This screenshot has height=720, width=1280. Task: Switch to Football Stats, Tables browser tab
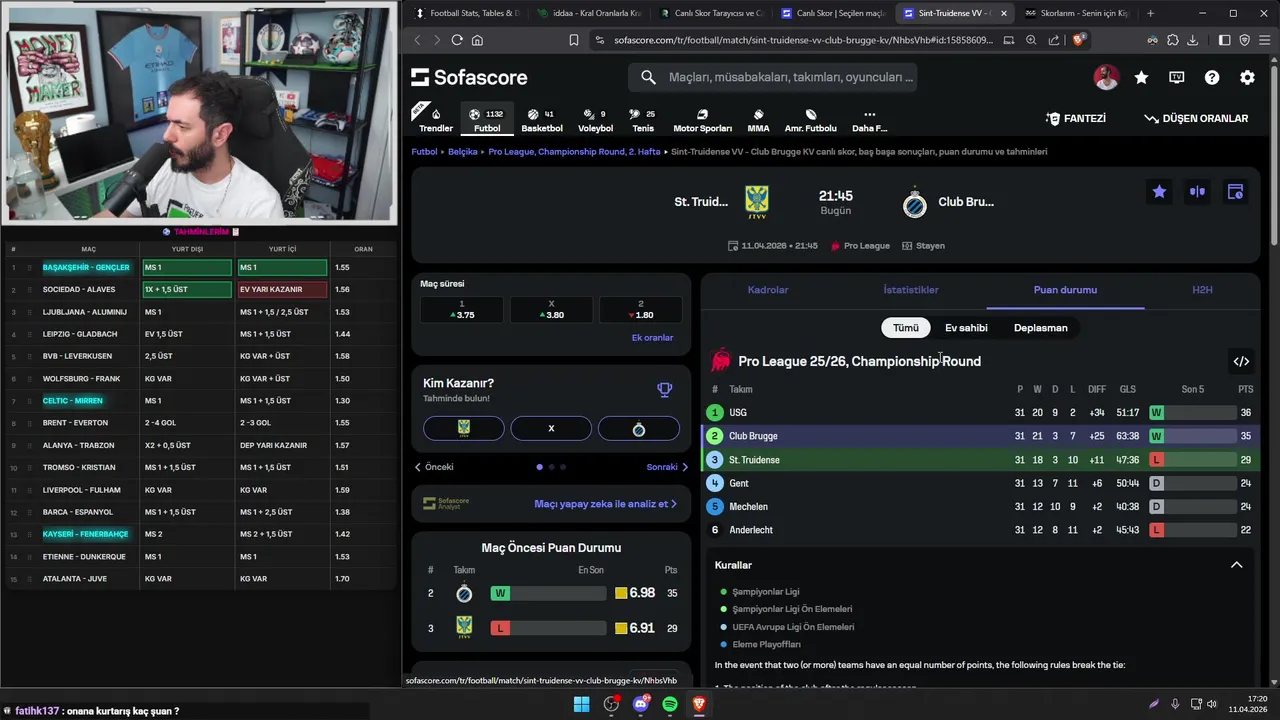[466, 13]
